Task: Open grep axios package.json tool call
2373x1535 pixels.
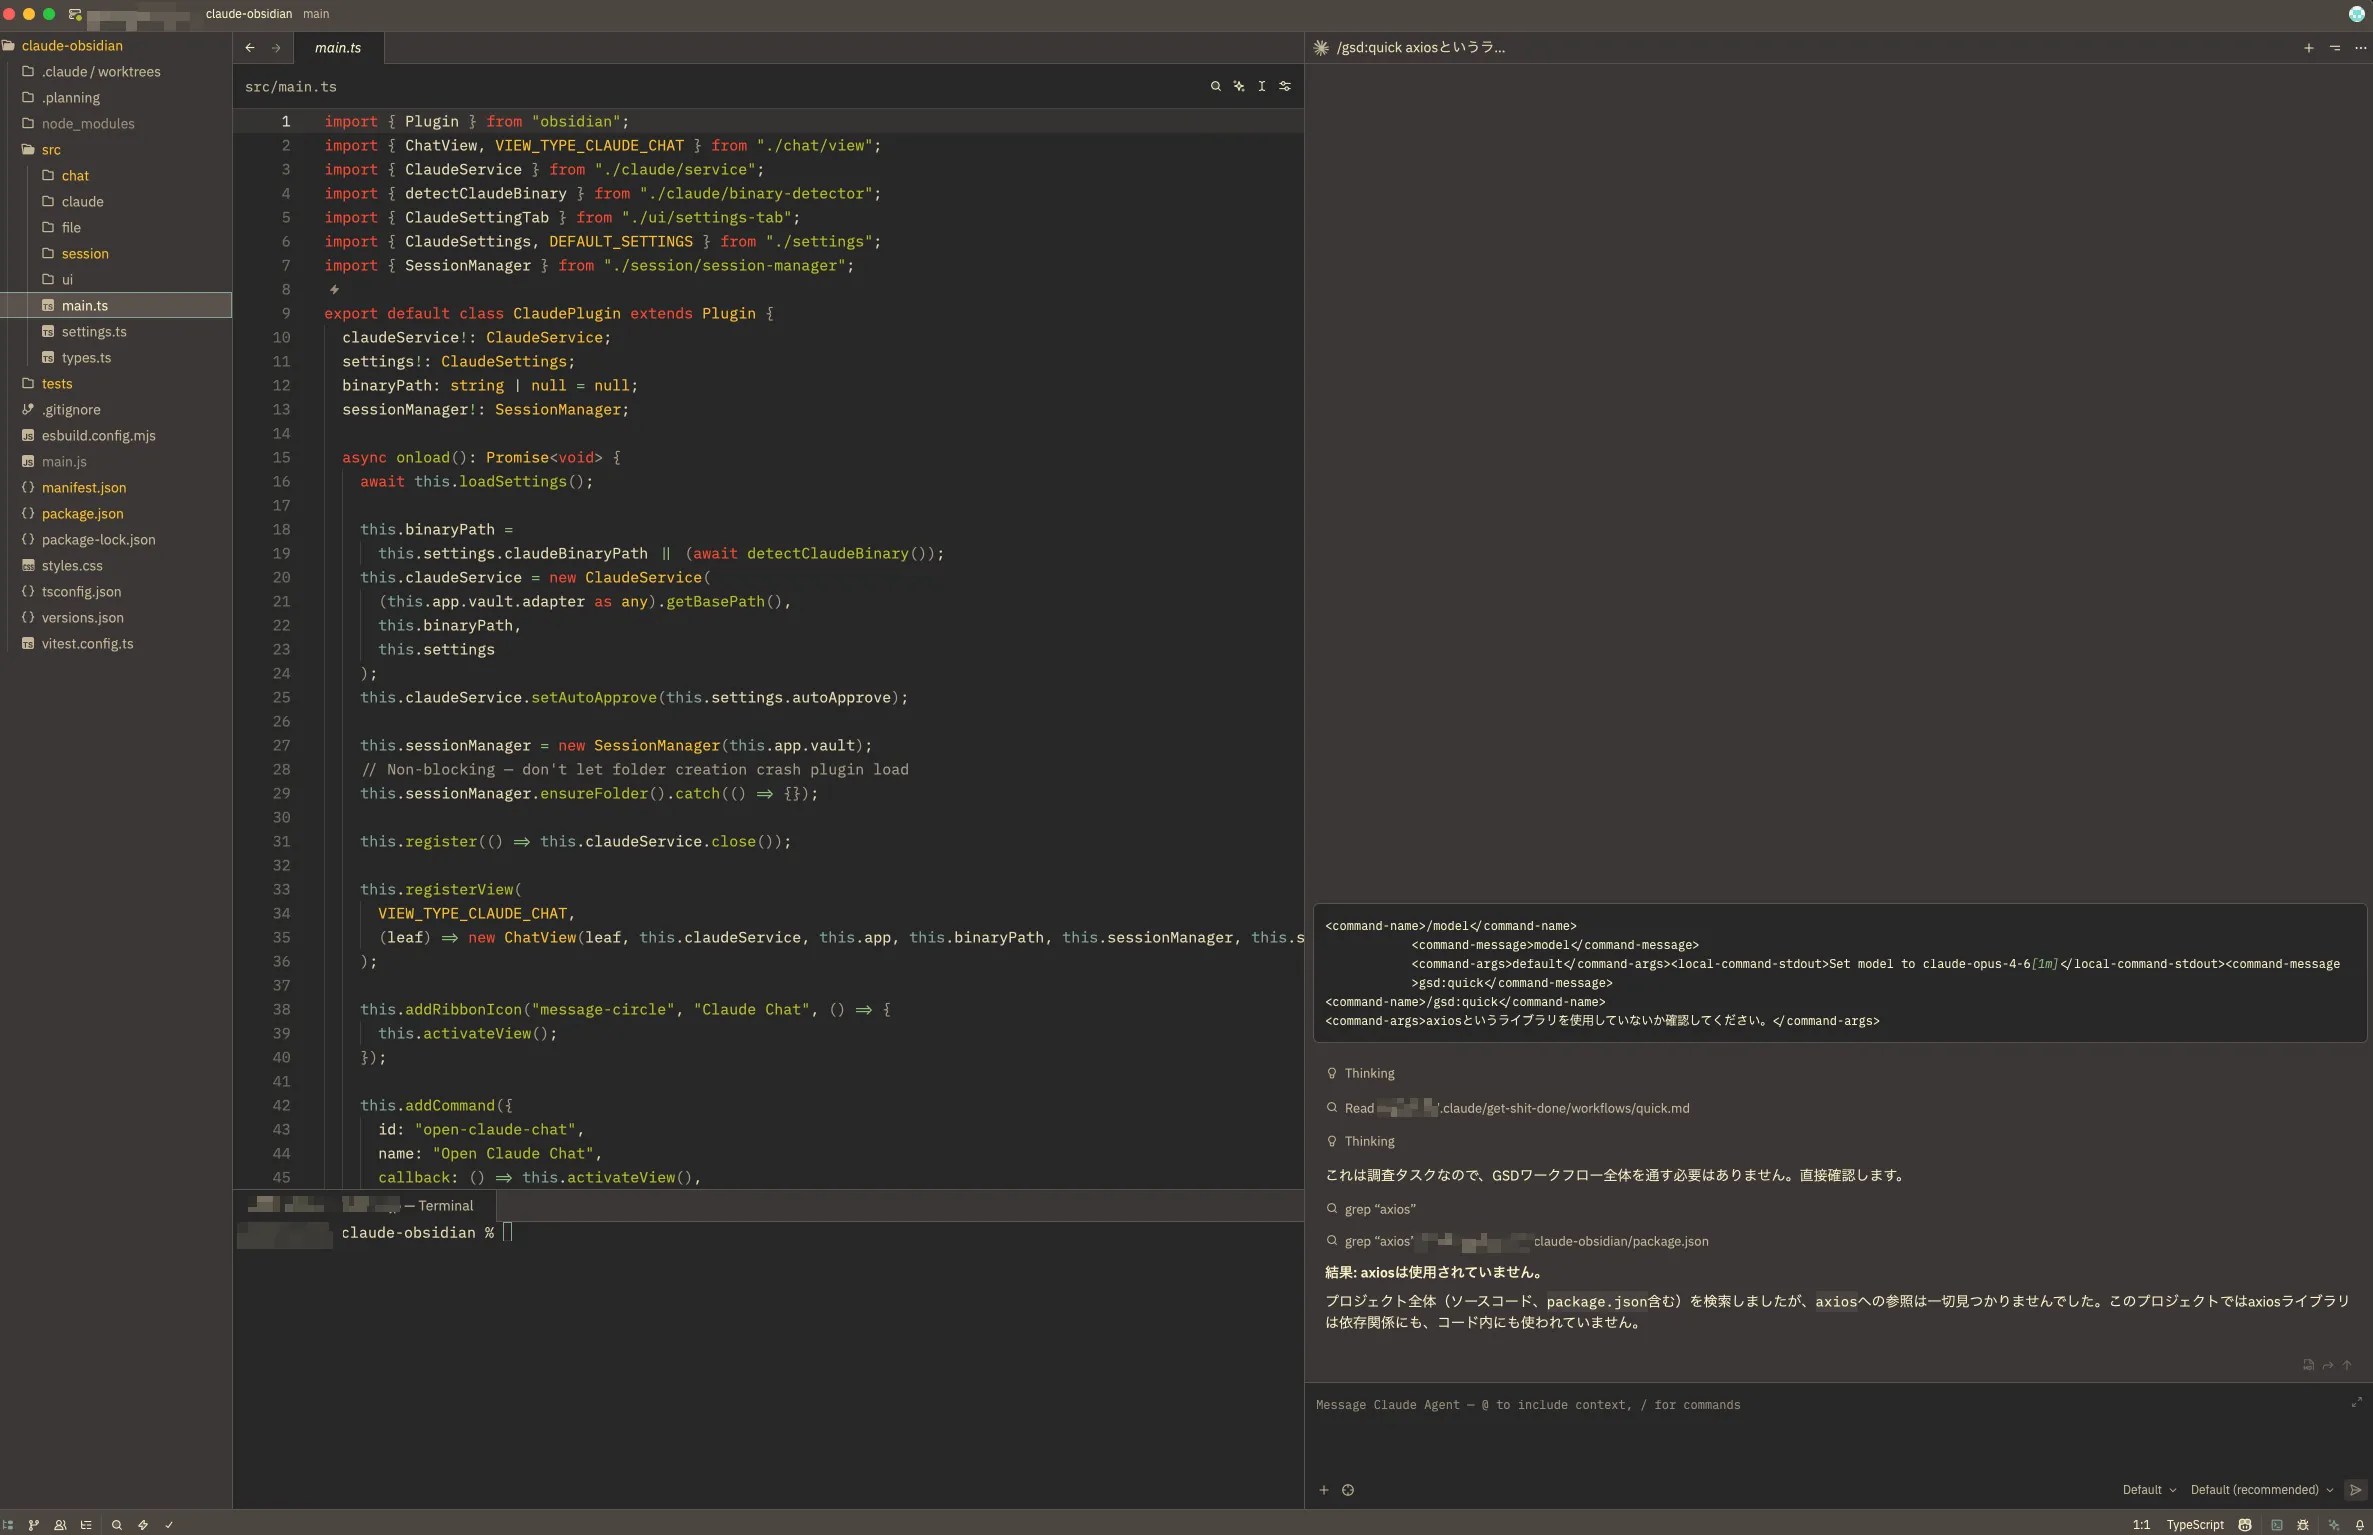Action: click(x=1517, y=1241)
